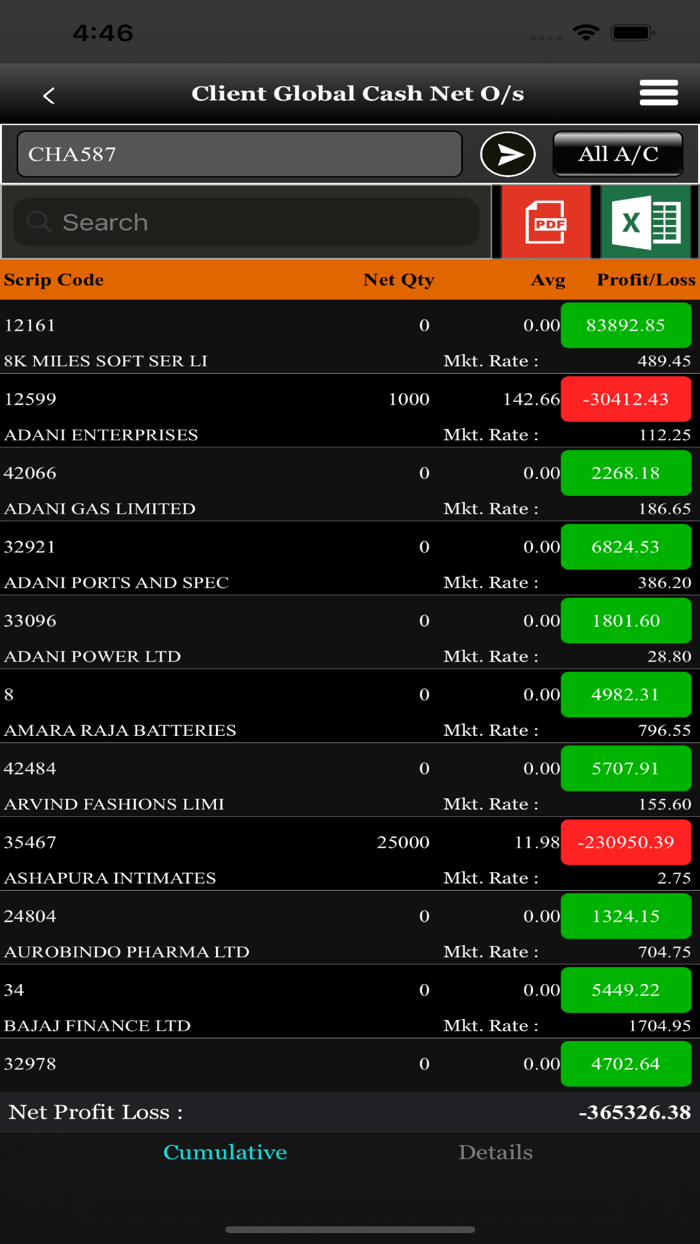Sort by Scrip Code column header
Viewport: 700px width, 1244px height.
coord(54,280)
